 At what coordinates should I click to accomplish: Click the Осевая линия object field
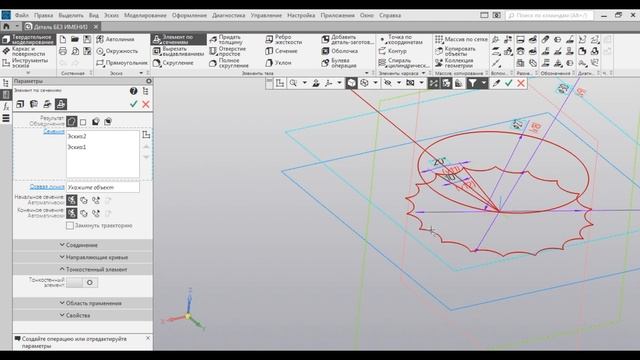[102, 187]
